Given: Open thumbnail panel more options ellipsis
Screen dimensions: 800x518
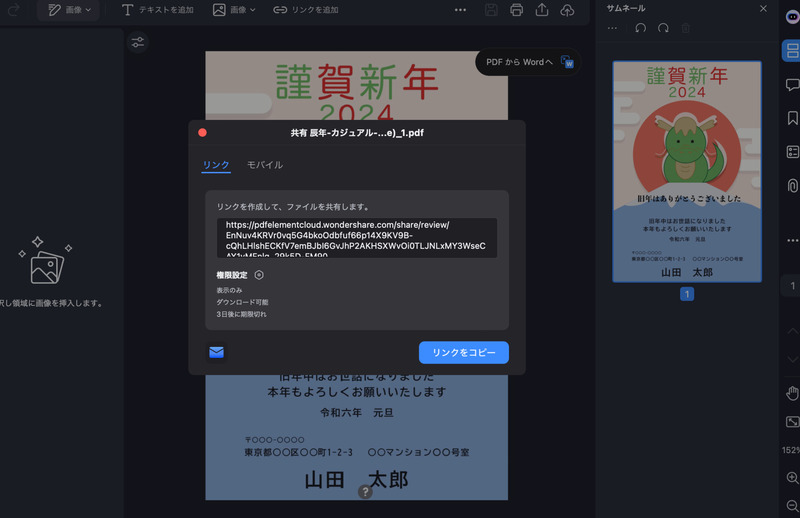Looking at the screenshot, I should [x=612, y=28].
